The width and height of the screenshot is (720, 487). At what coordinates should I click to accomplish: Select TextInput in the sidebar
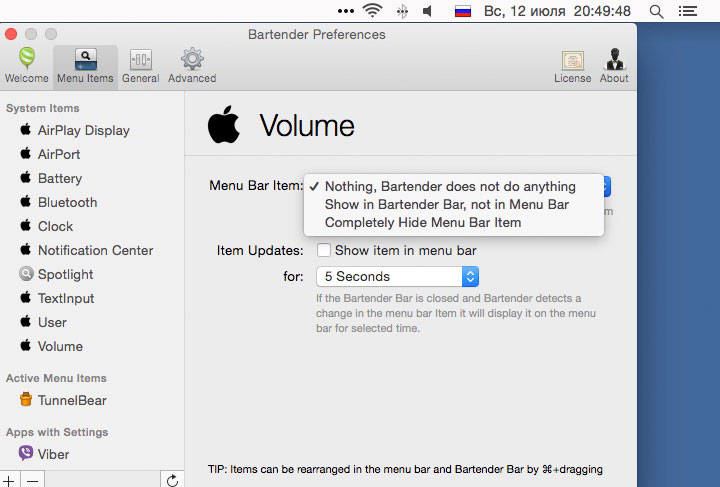coord(57,298)
